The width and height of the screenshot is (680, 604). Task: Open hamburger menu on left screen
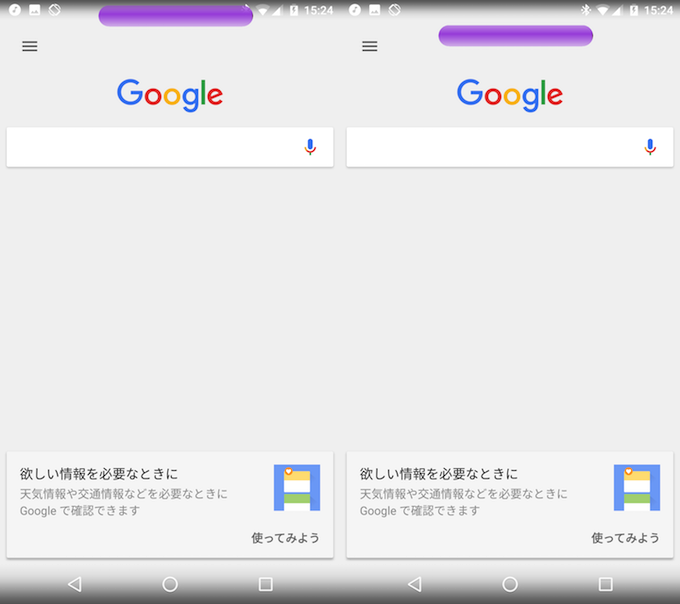pos(30,46)
